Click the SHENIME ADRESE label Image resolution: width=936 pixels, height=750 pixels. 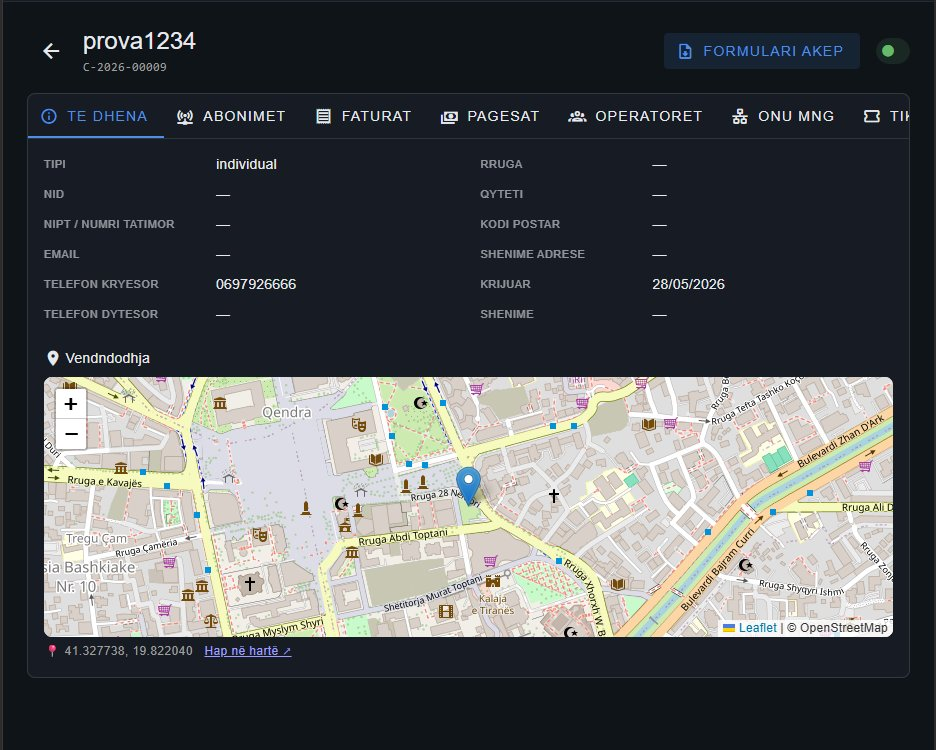pos(532,254)
